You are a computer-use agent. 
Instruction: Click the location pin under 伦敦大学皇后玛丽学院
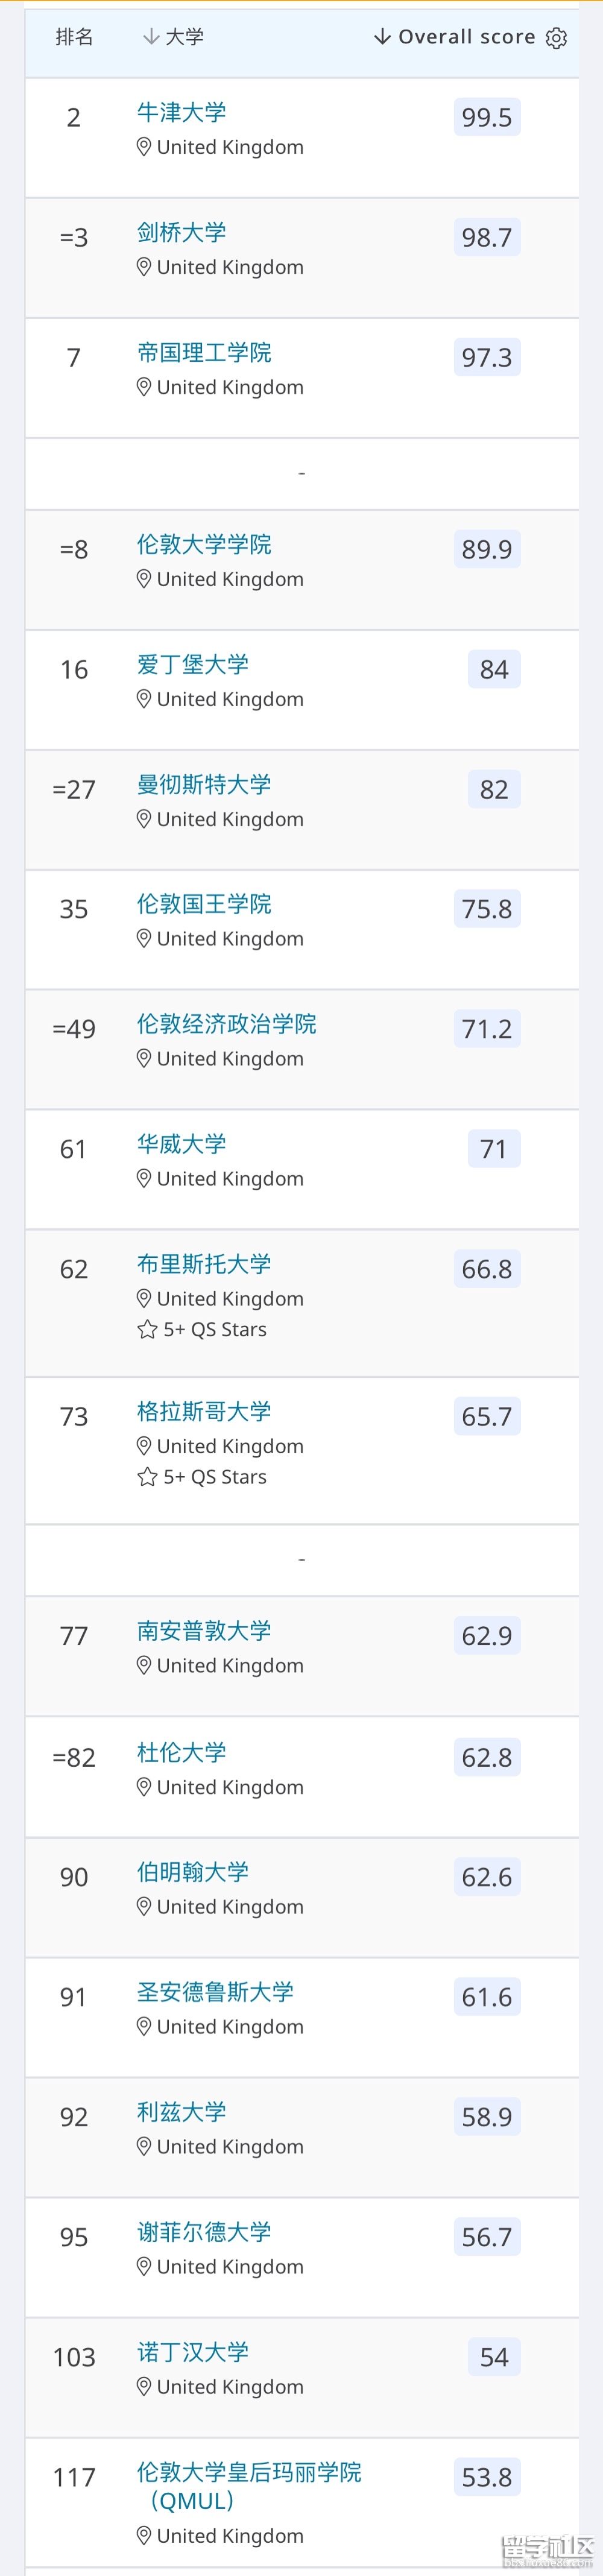tap(143, 2535)
